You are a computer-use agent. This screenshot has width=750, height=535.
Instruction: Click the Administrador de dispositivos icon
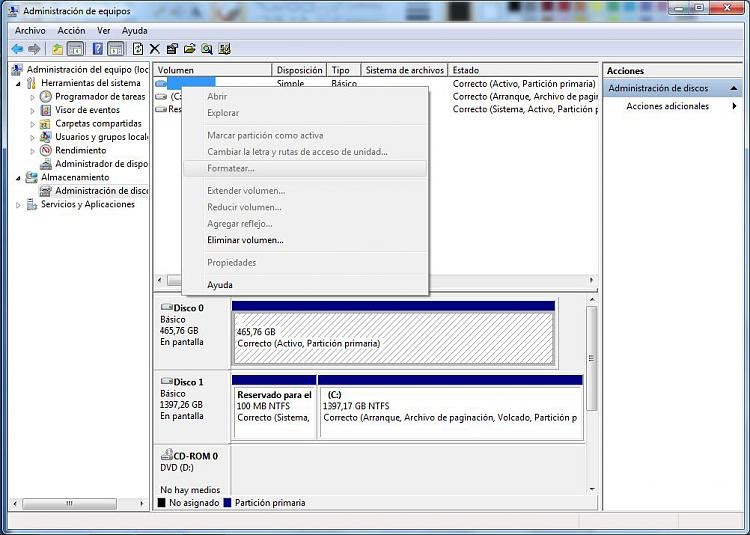45,164
